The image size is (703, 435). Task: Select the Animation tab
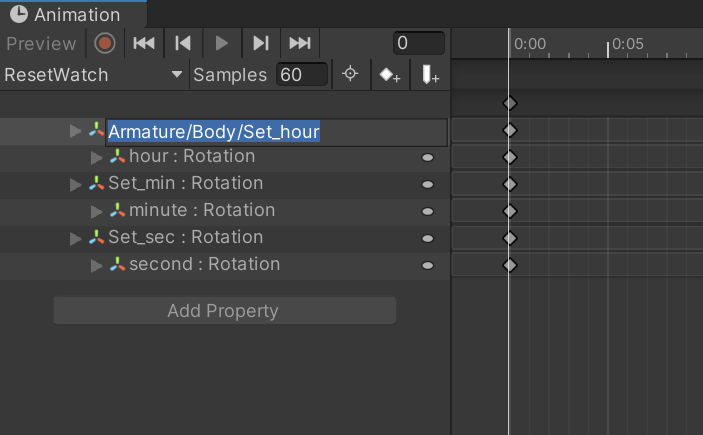click(73, 14)
